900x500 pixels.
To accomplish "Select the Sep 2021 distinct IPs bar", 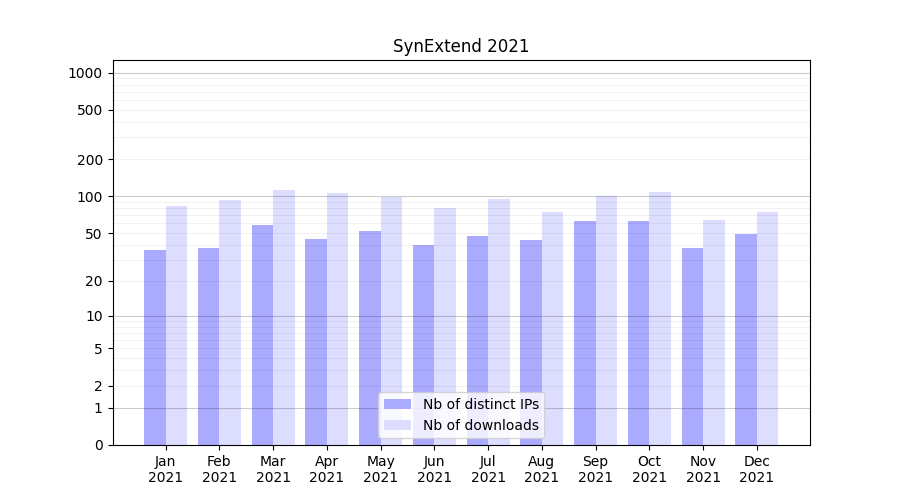I will point(585,333).
